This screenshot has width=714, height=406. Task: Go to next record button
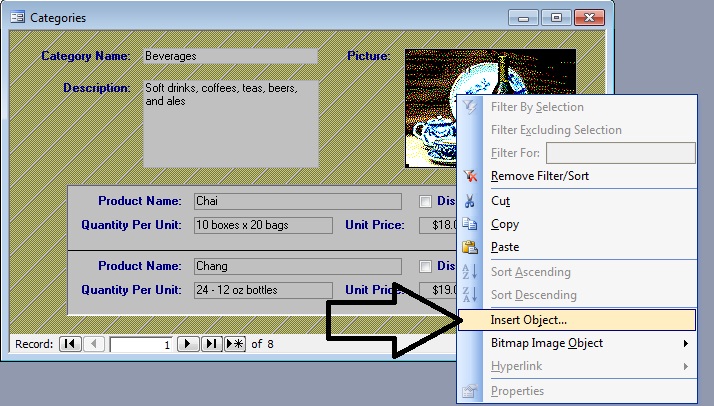(188, 344)
